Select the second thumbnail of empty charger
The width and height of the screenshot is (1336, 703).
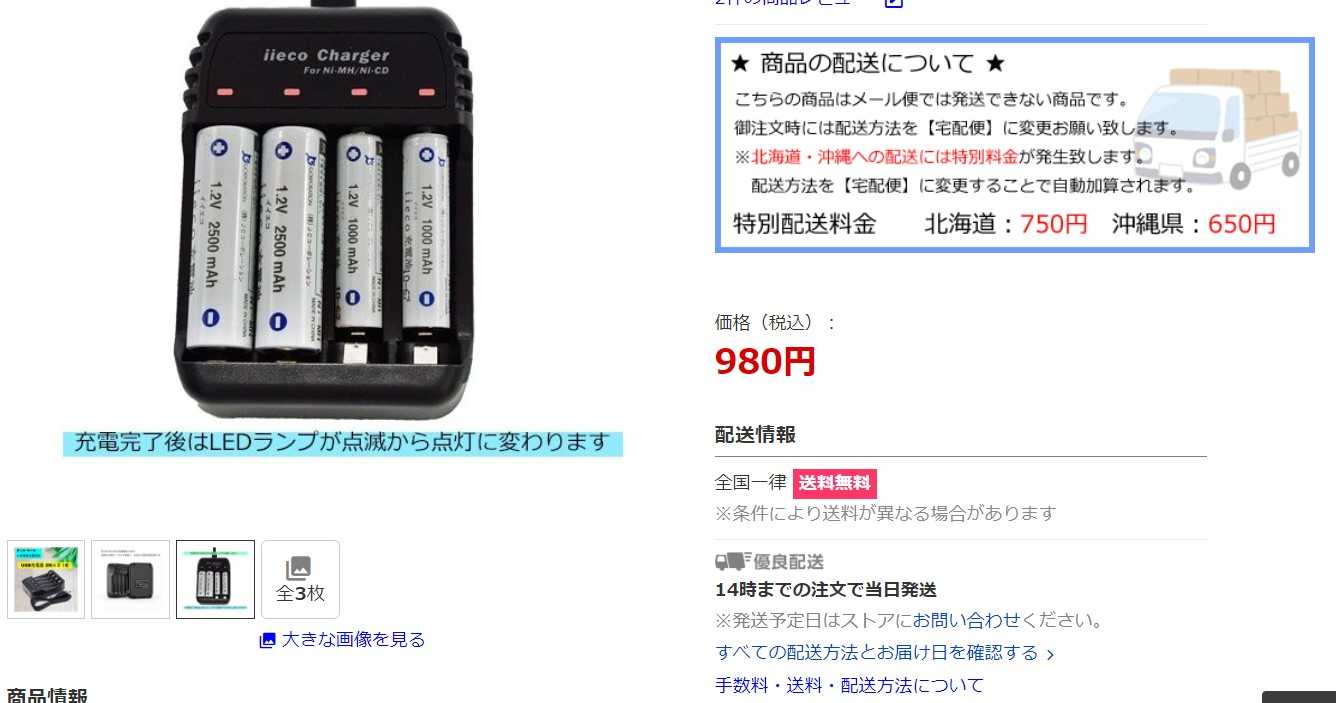131,579
